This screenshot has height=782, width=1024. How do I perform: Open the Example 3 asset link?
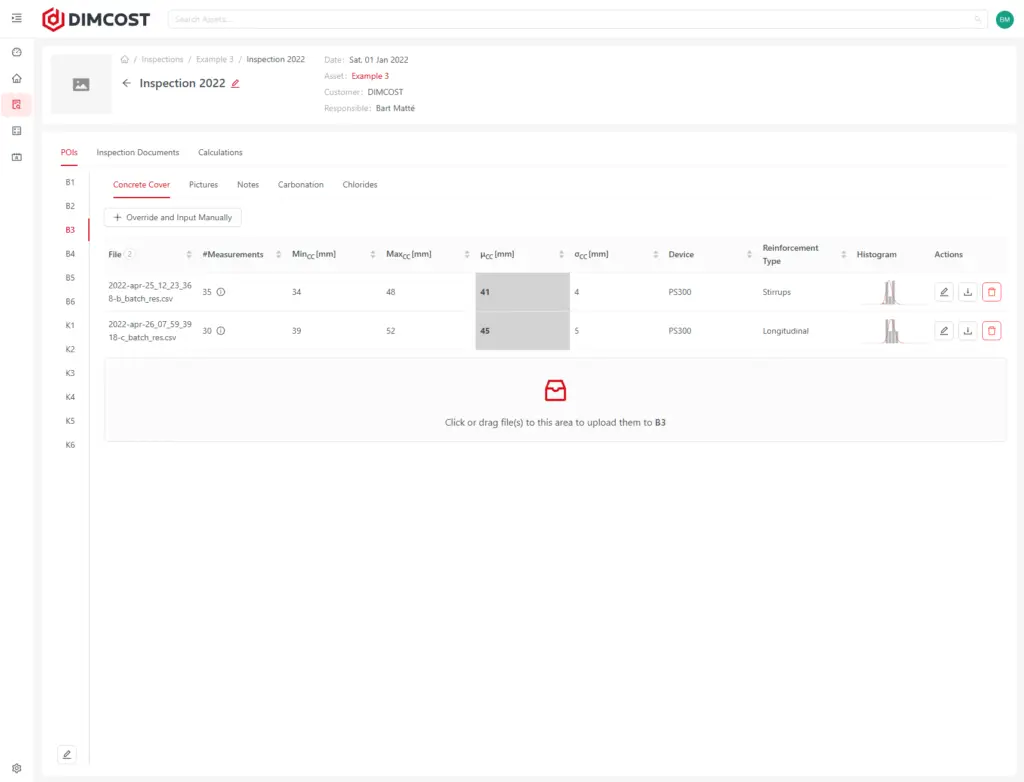pos(370,76)
